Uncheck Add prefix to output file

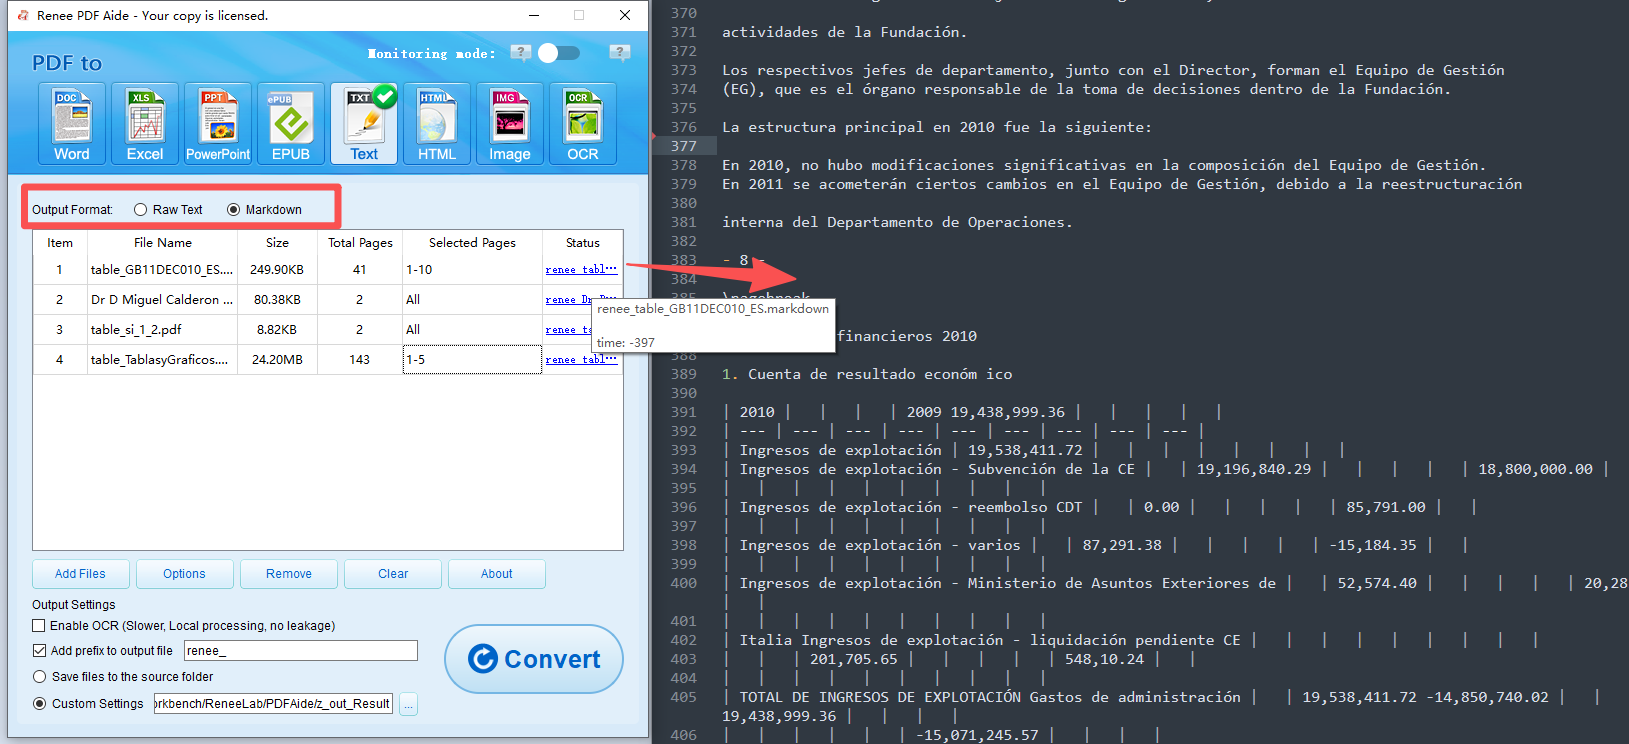39,651
